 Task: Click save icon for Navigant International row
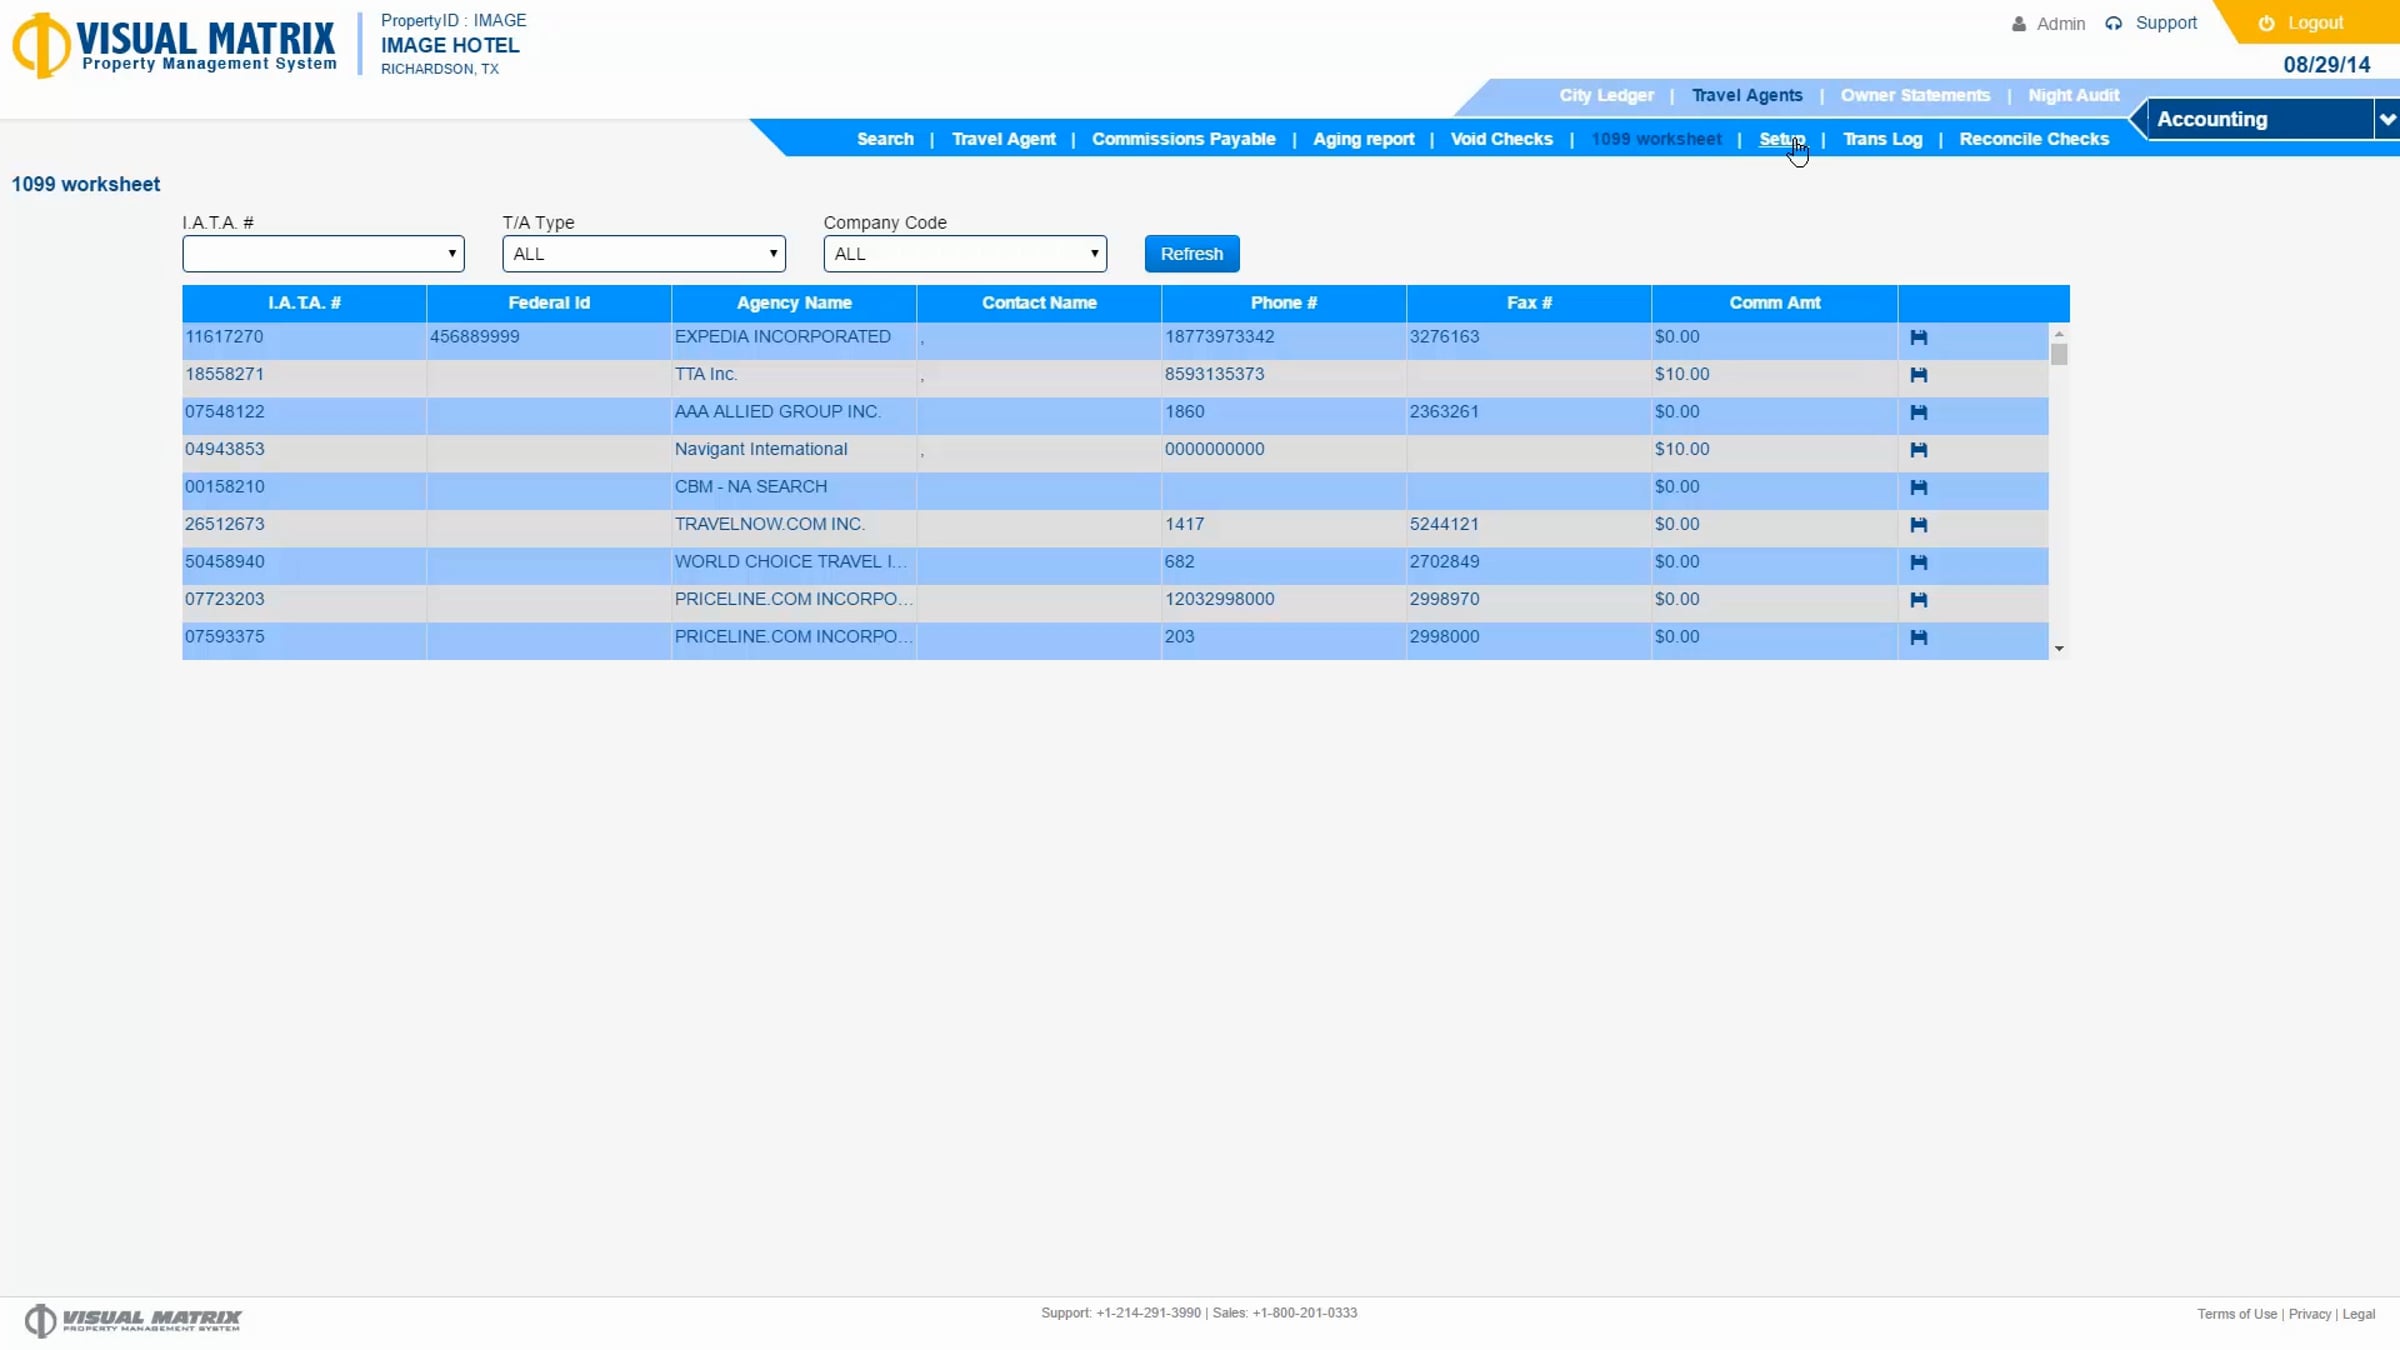pyautogui.click(x=1918, y=450)
